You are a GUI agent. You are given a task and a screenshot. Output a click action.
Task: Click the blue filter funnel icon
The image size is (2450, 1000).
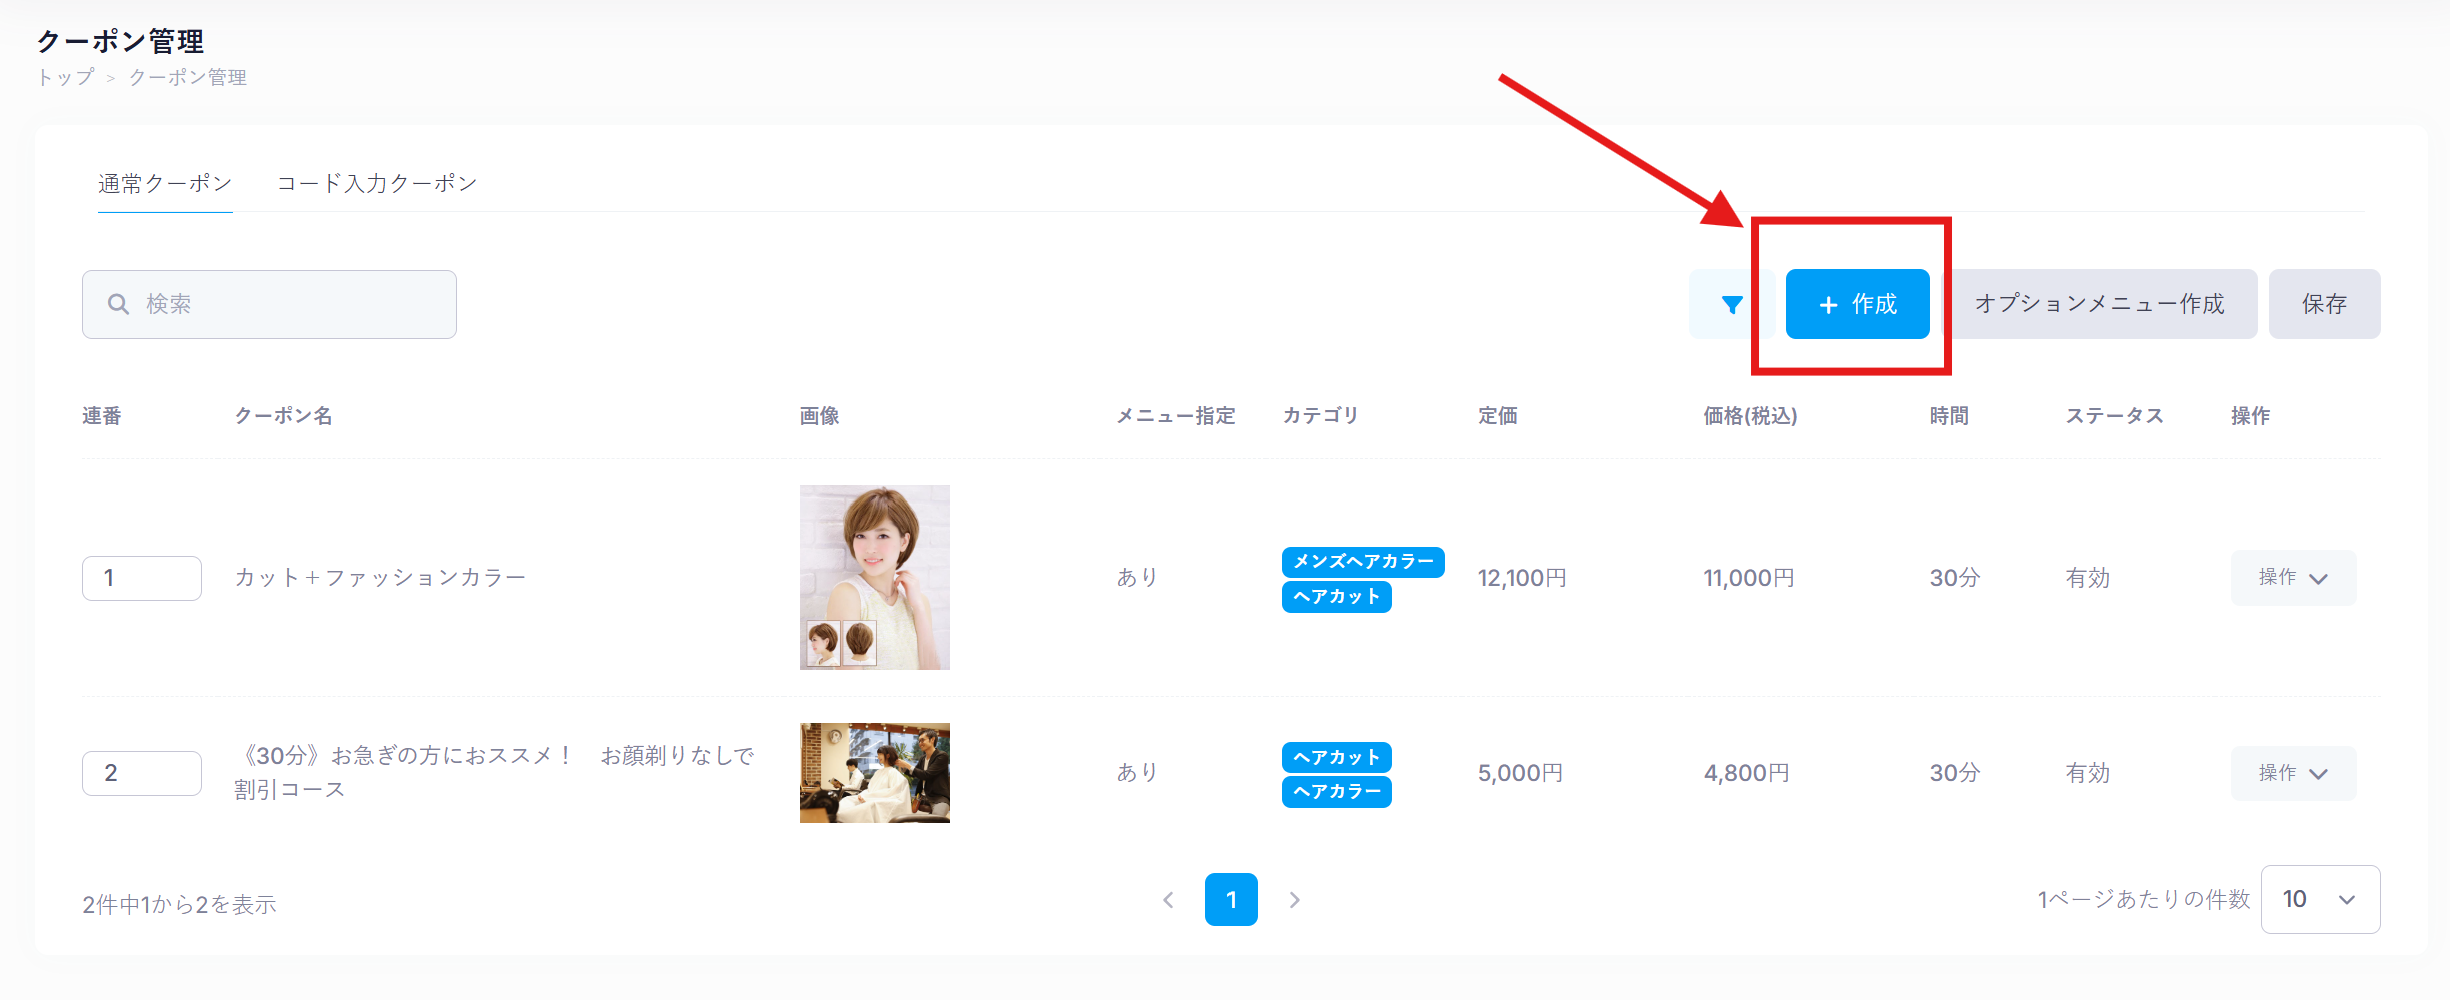(1732, 304)
